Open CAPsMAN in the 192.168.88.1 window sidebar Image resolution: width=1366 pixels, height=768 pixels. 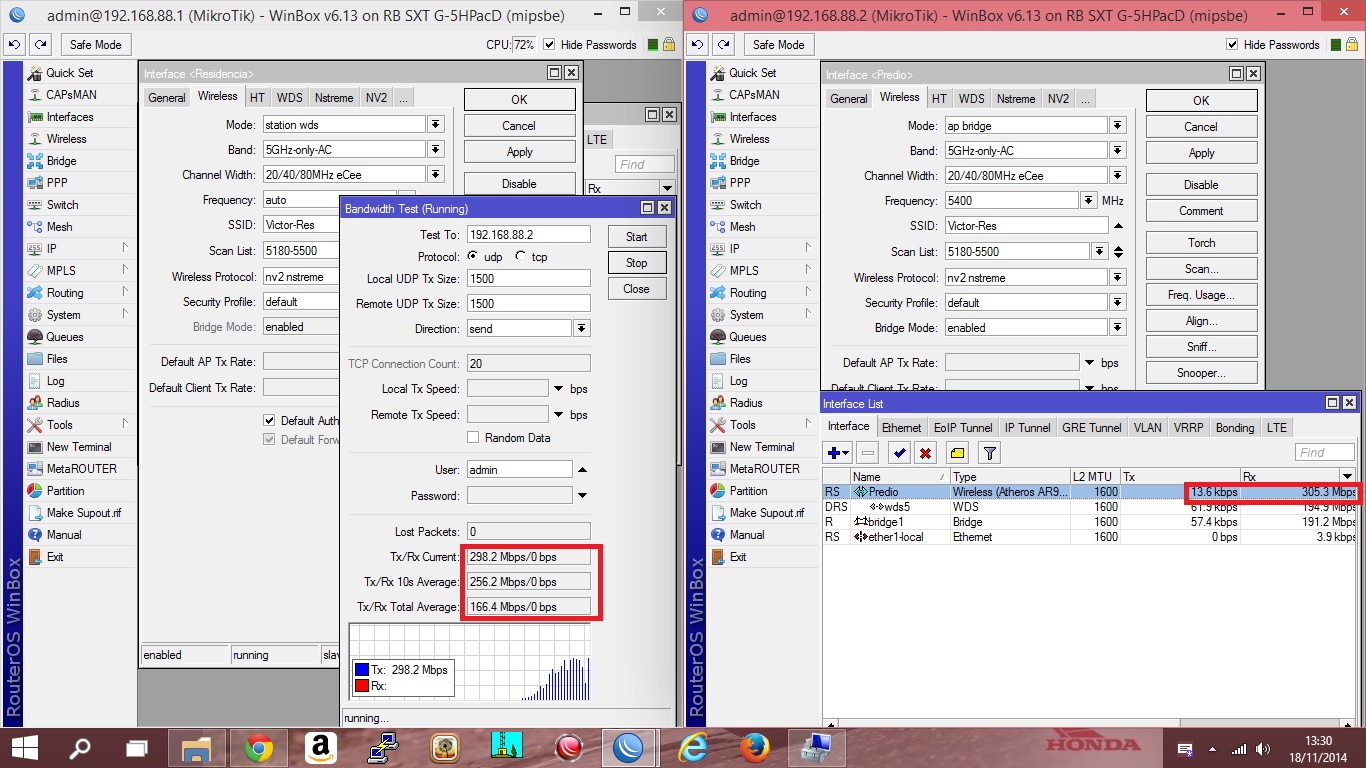tap(71, 95)
